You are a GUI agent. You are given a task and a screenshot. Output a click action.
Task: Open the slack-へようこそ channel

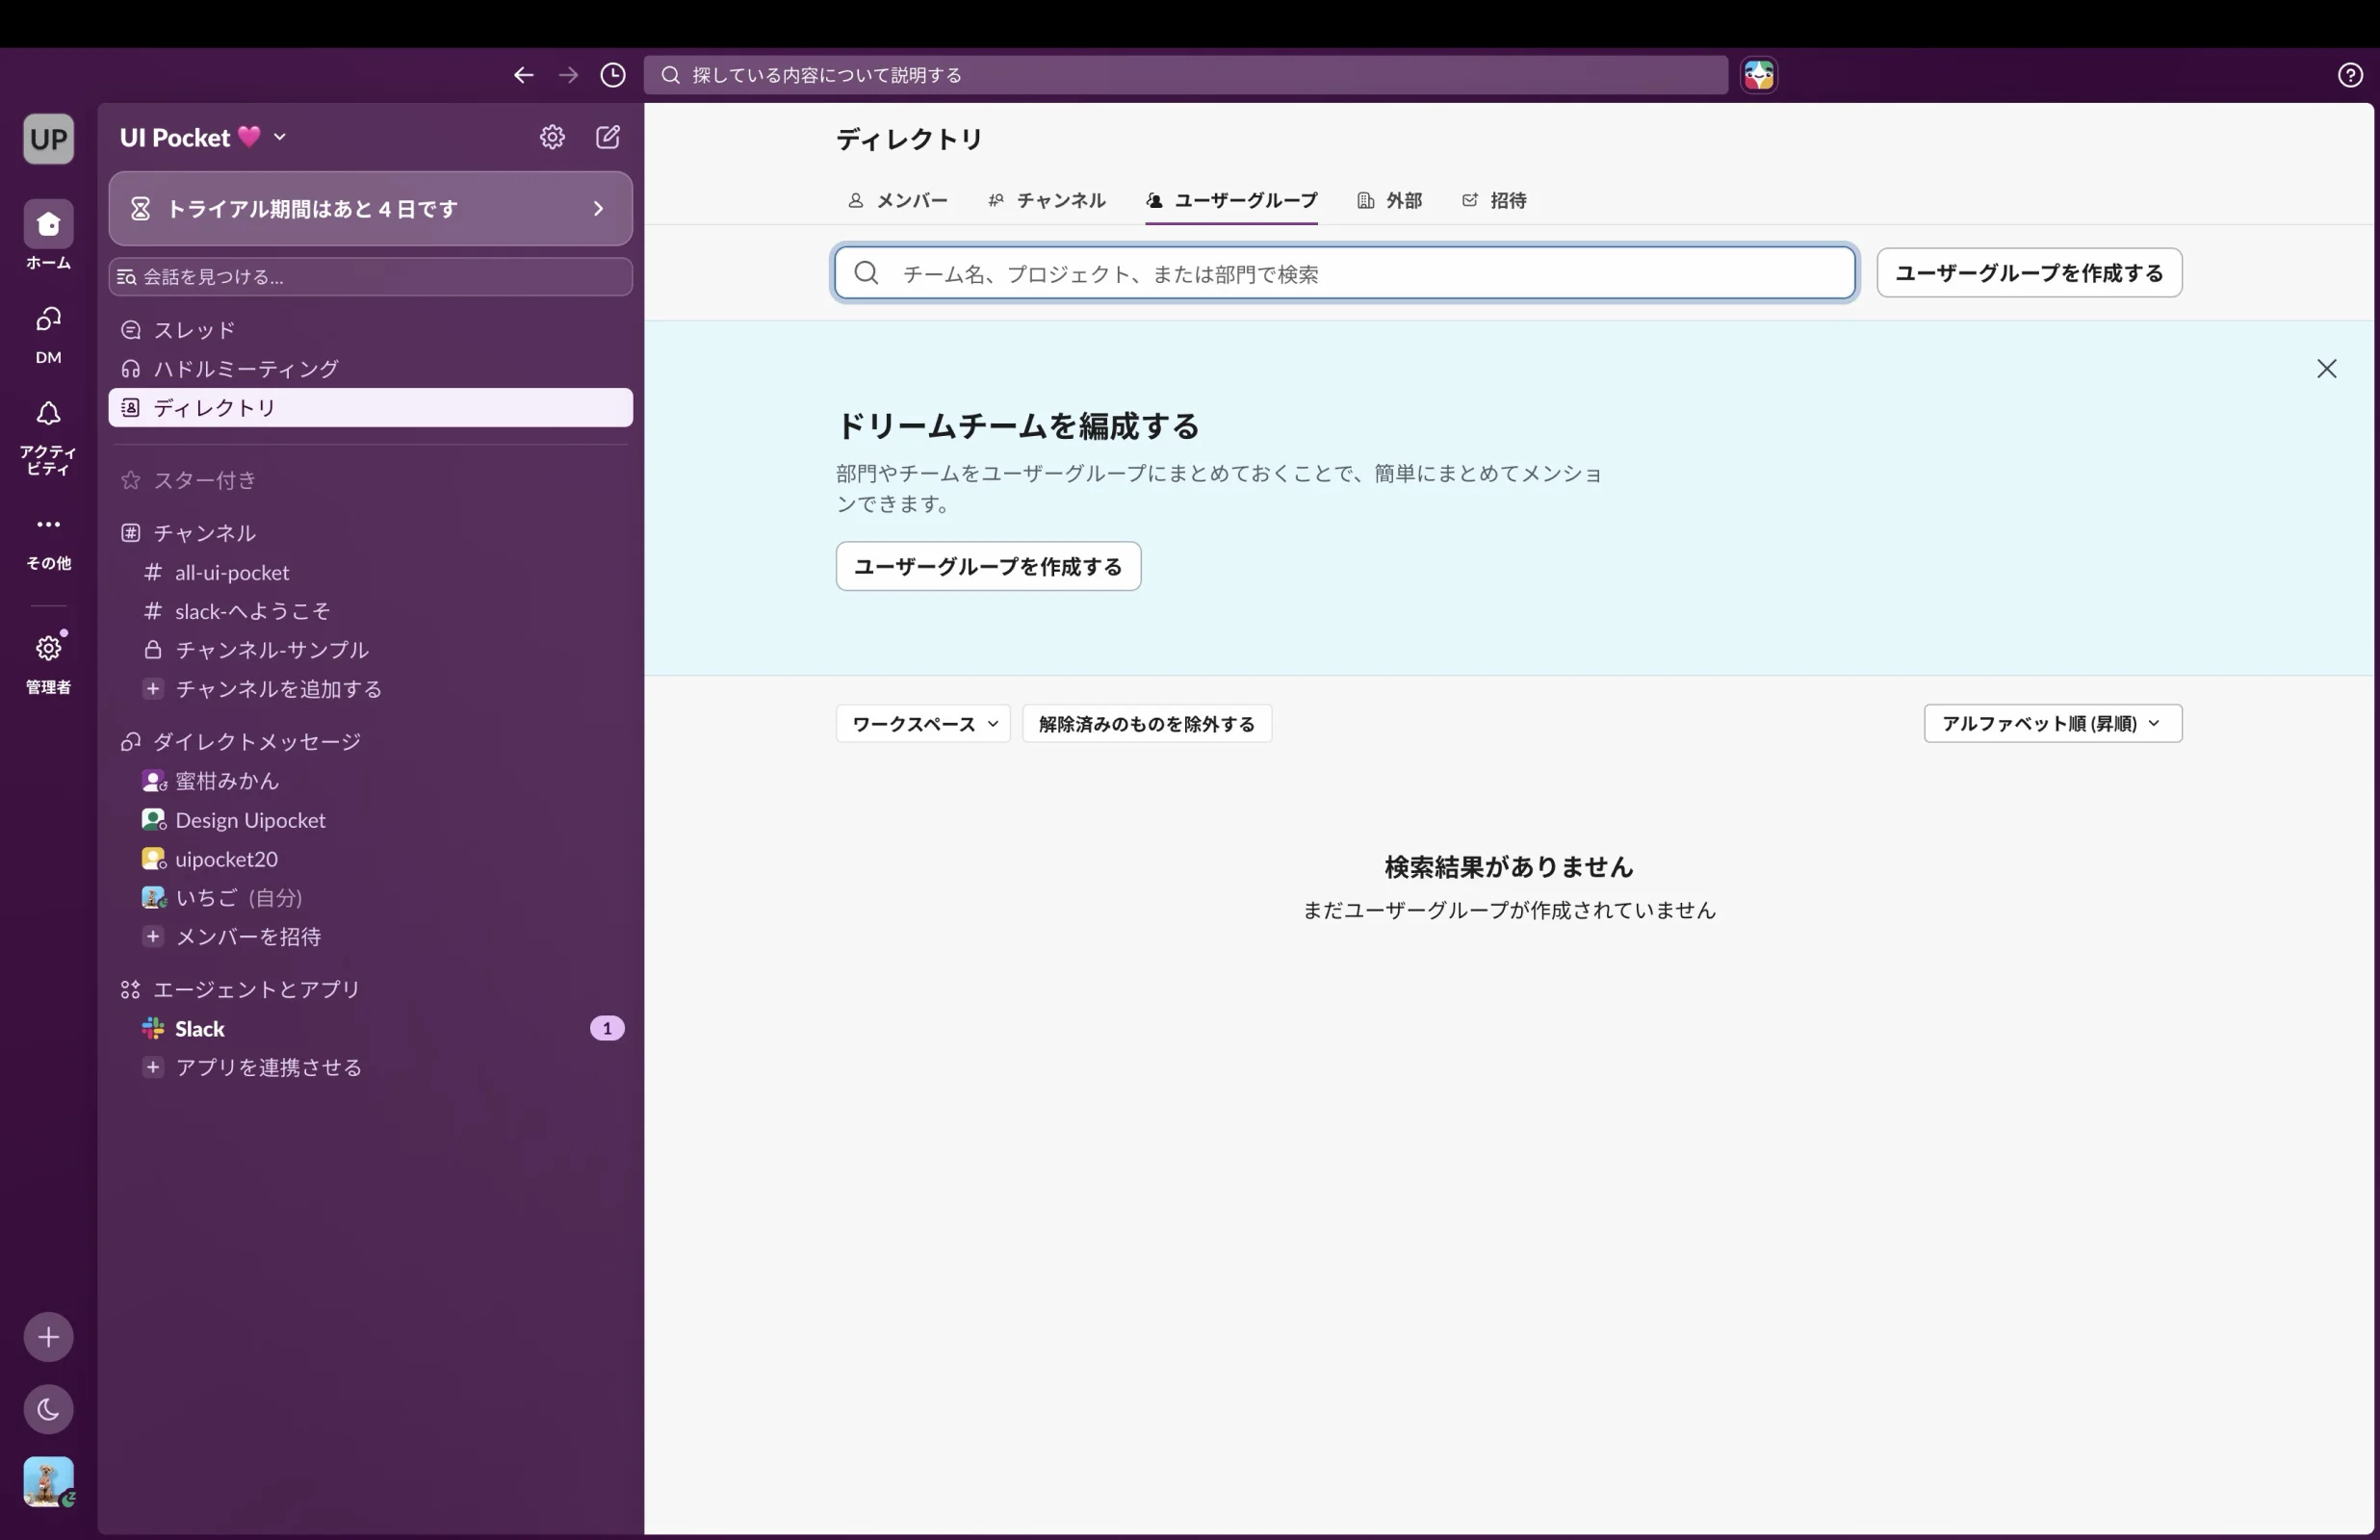click(370, 611)
